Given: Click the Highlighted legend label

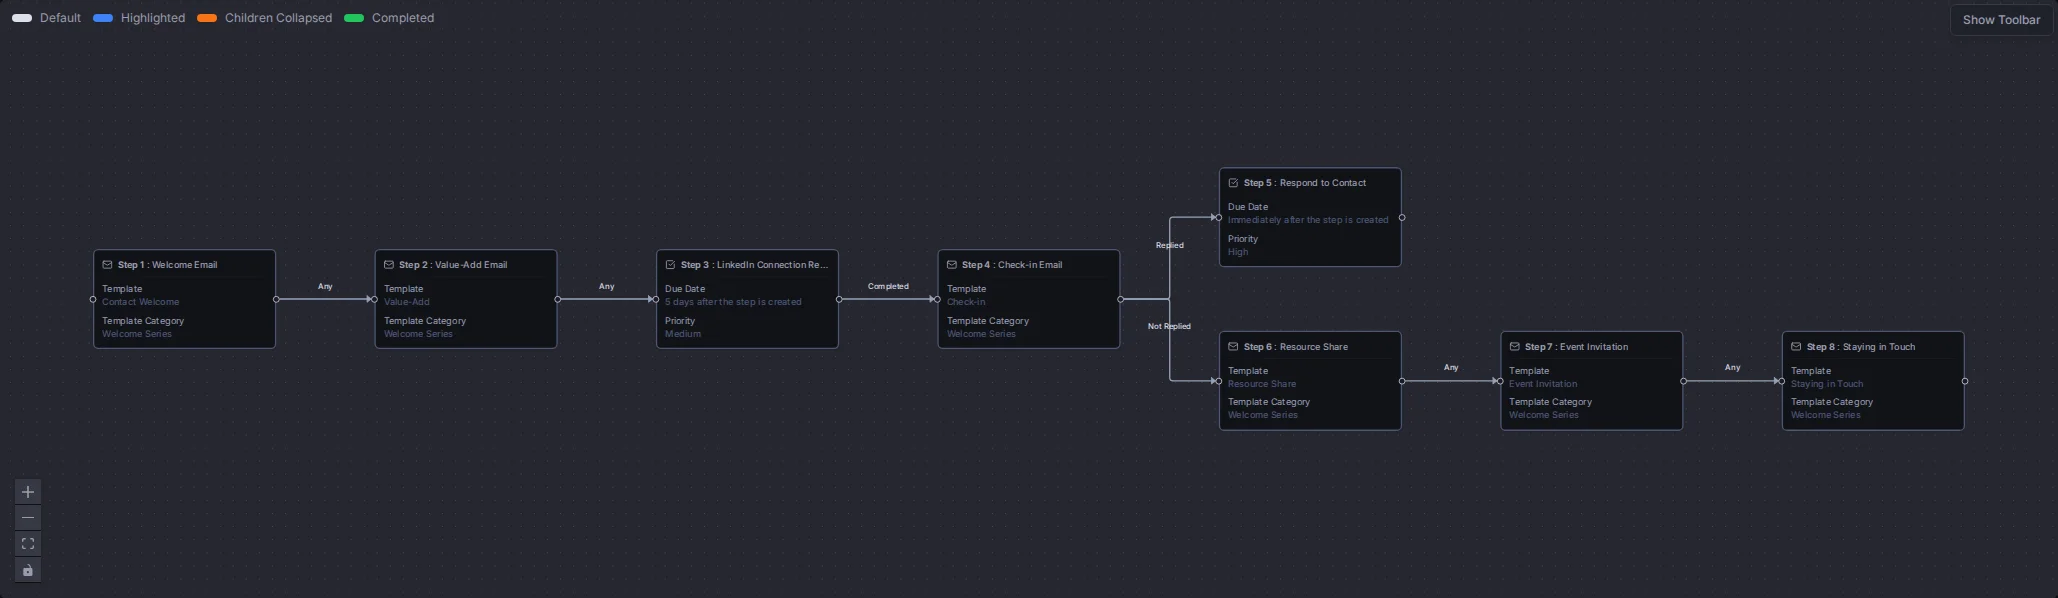Looking at the screenshot, I should (x=153, y=18).
